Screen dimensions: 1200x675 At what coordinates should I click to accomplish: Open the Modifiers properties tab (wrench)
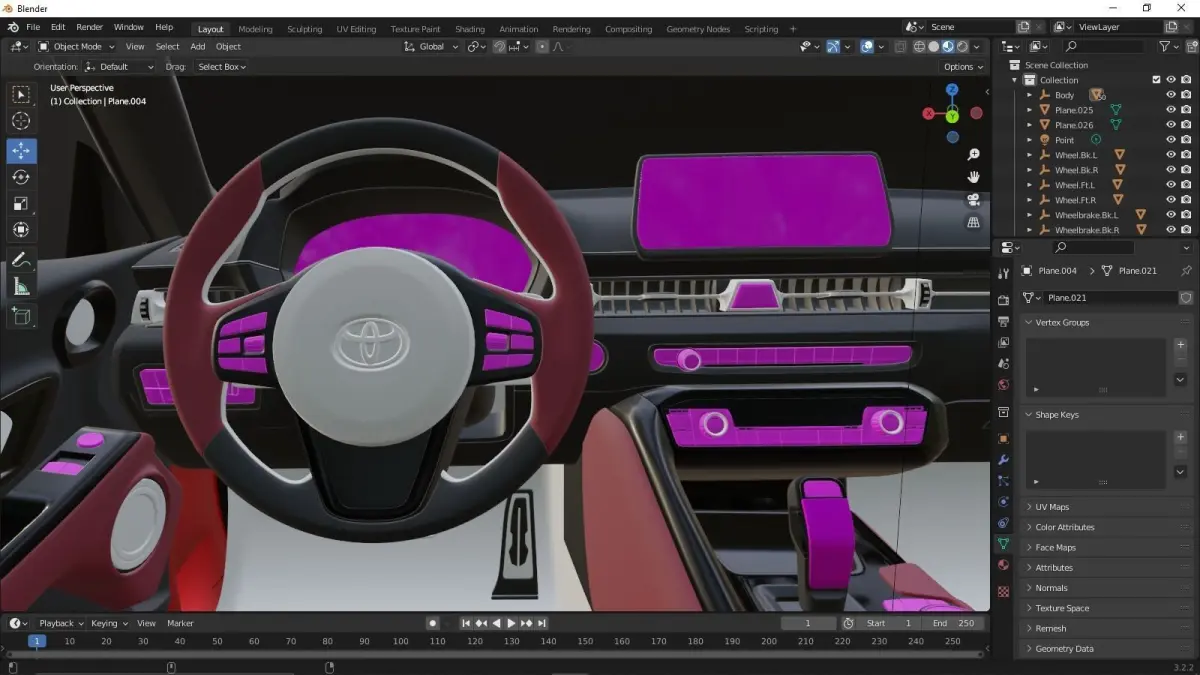(1003, 460)
